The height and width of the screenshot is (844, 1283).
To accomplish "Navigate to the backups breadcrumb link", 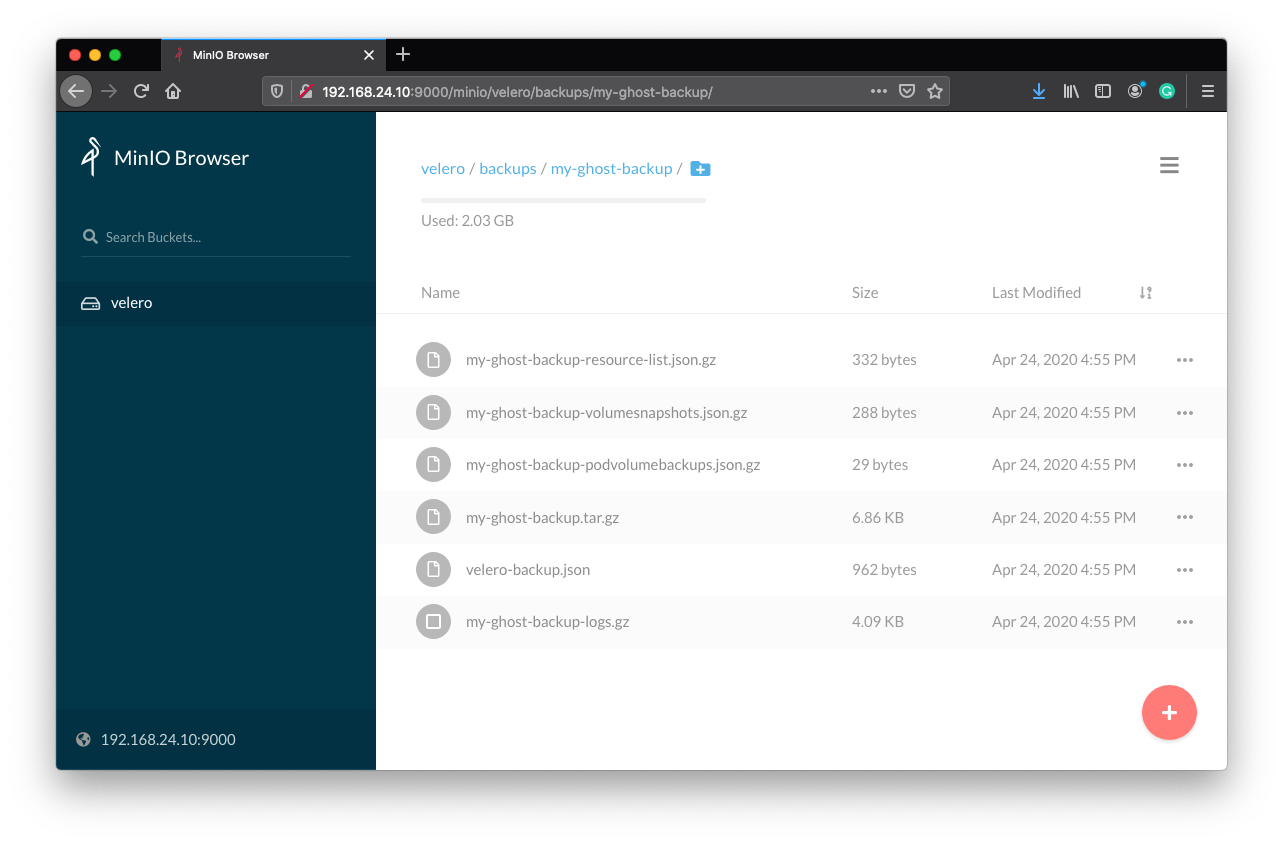I will pyautogui.click(x=507, y=168).
